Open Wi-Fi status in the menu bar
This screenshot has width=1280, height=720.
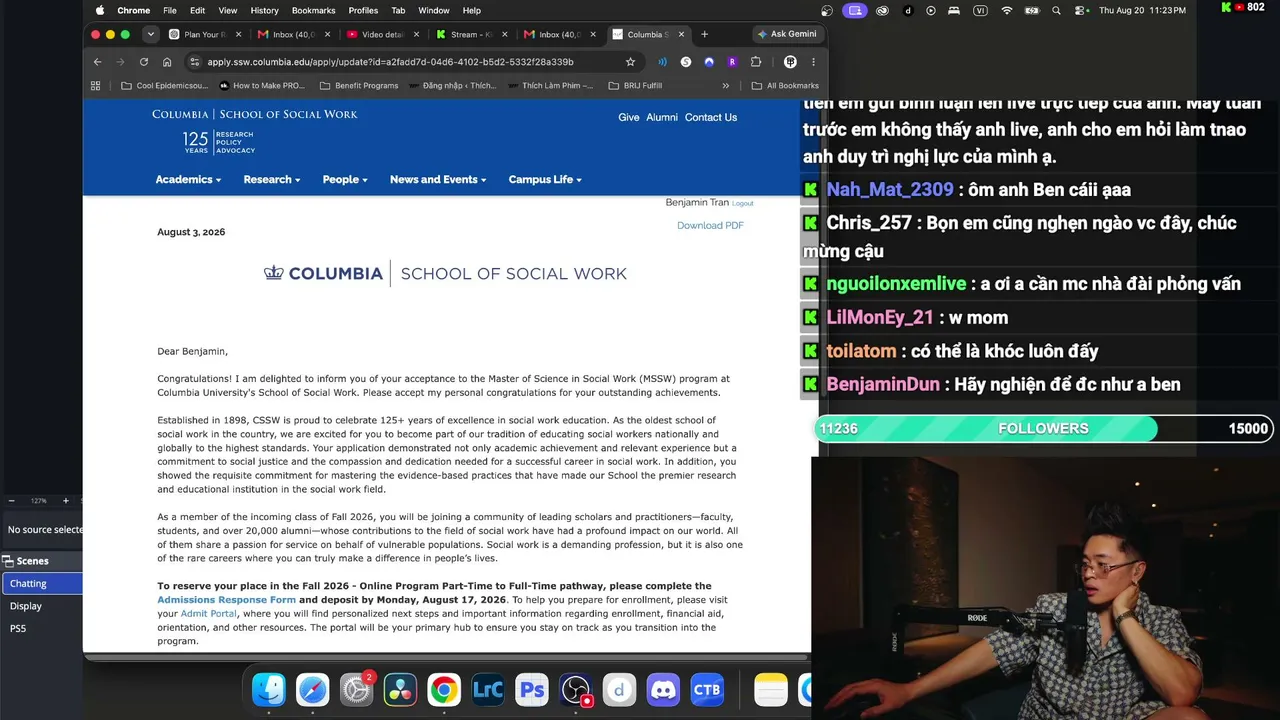pyautogui.click(x=1006, y=10)
